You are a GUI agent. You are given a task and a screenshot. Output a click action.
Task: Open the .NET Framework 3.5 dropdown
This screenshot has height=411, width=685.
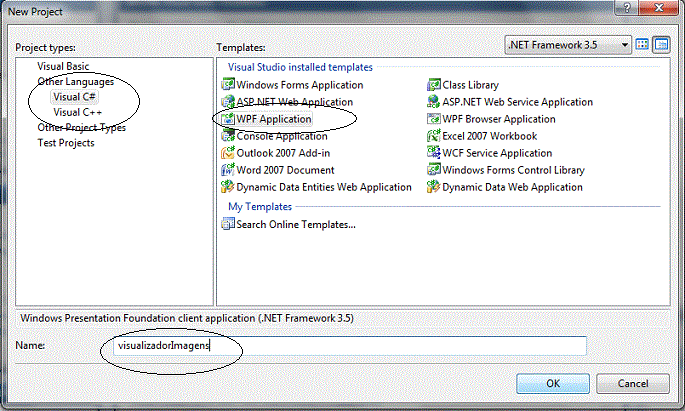click(x=568, y=45)
